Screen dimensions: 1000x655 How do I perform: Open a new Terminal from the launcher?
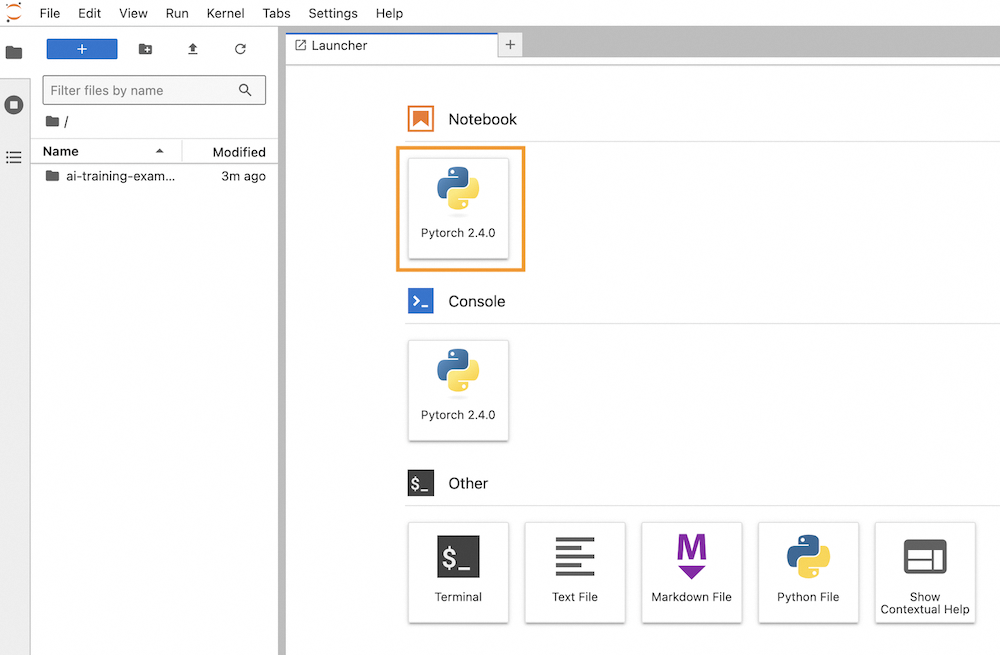[458, 572]
